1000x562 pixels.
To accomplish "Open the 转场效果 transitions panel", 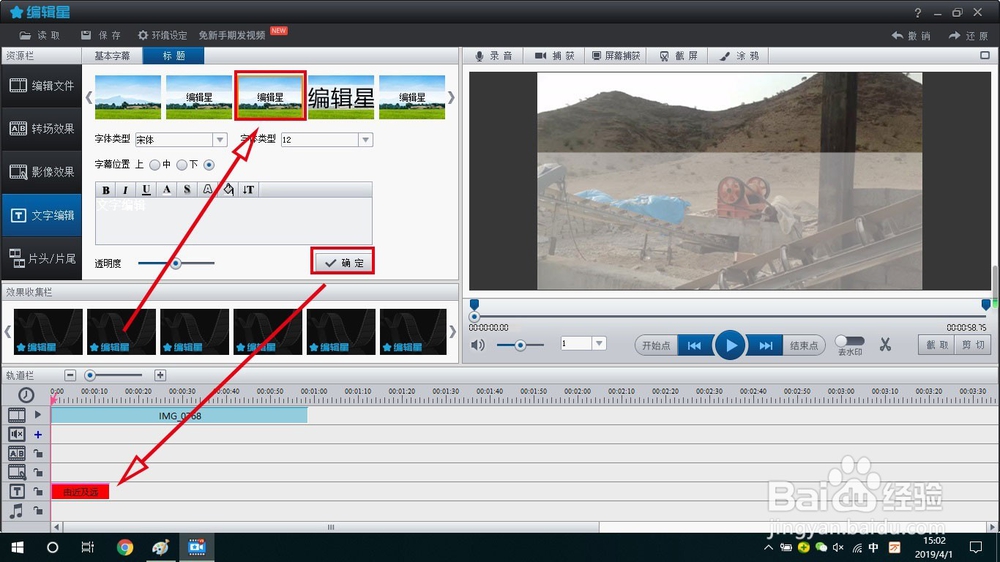I will pos(41,129).
